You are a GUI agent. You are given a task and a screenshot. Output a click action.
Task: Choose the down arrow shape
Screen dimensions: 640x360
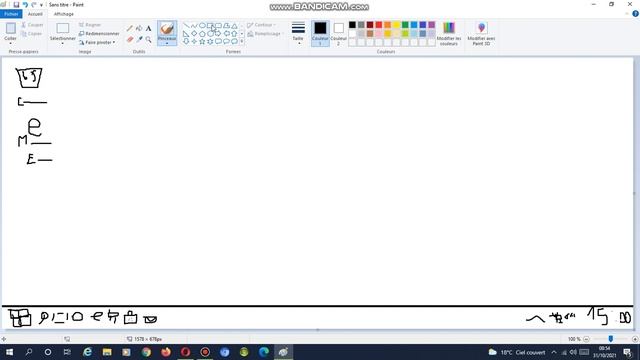coord(186,41)
